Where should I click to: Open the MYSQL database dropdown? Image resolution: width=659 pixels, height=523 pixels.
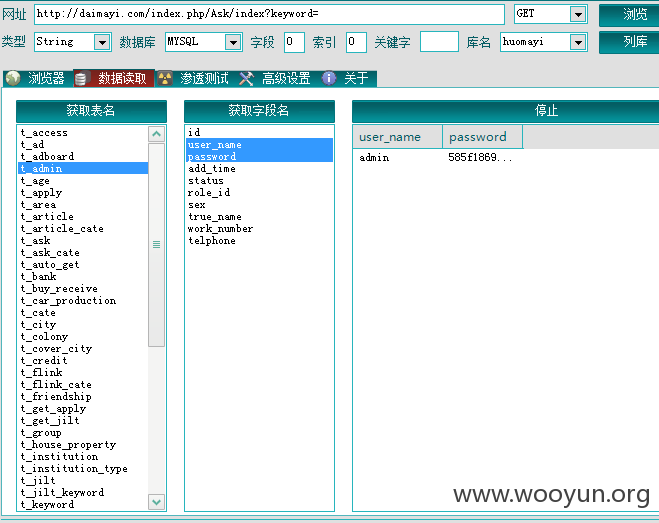pos(233,42)
